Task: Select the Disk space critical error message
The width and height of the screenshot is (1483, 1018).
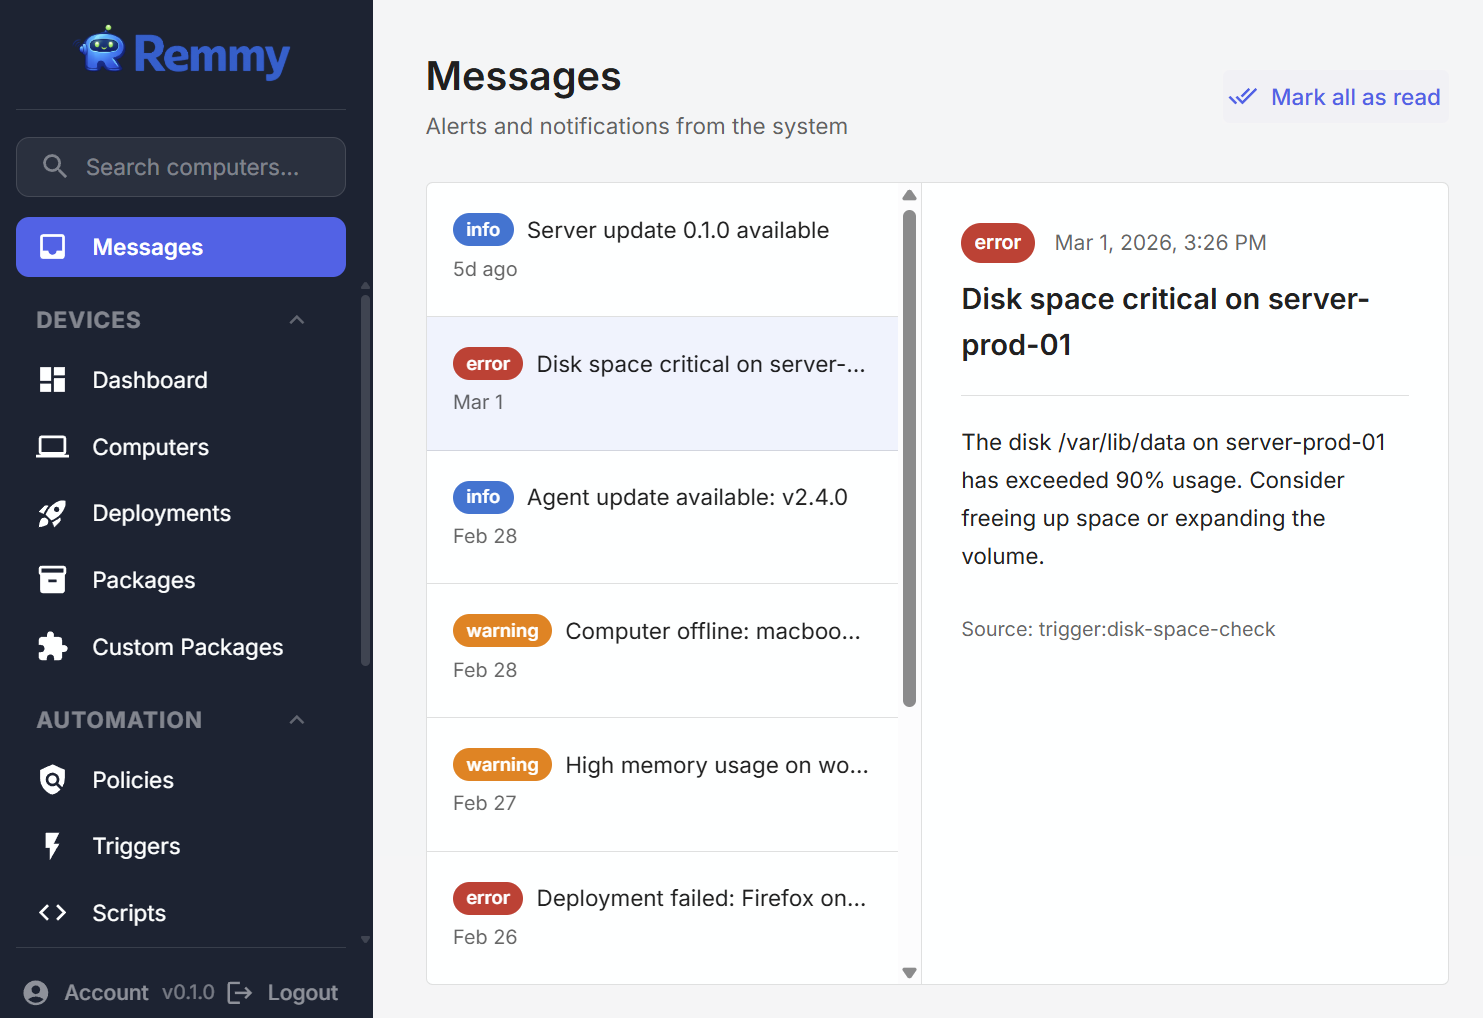Action: 662,383
